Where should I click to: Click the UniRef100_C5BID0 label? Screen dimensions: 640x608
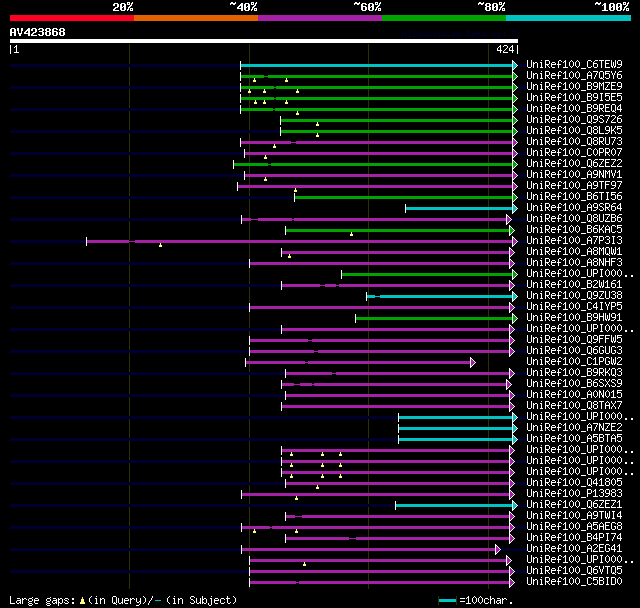tap(574, 582)
